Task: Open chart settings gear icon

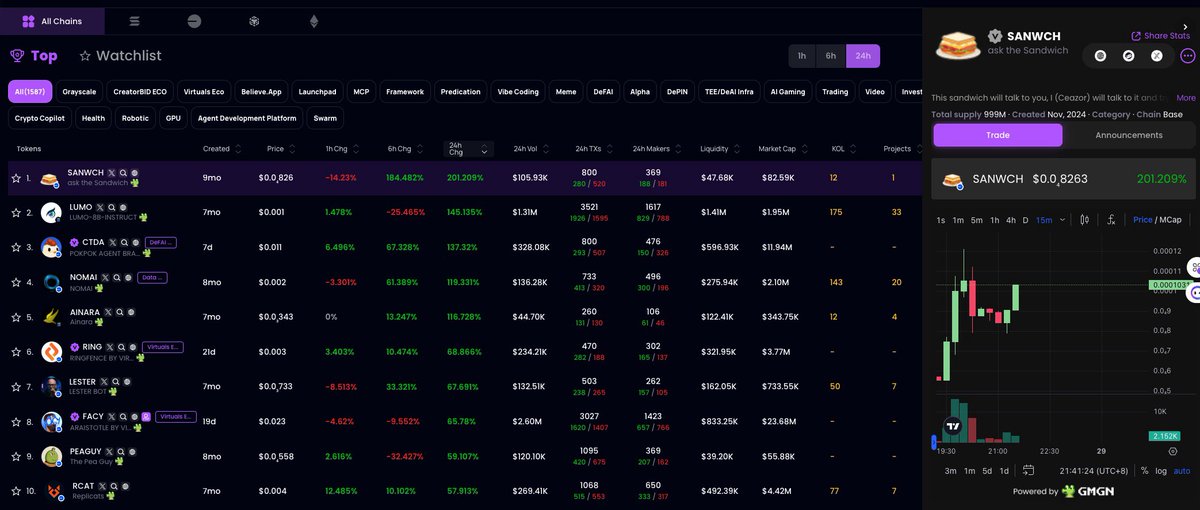Action: (1172, 451)
